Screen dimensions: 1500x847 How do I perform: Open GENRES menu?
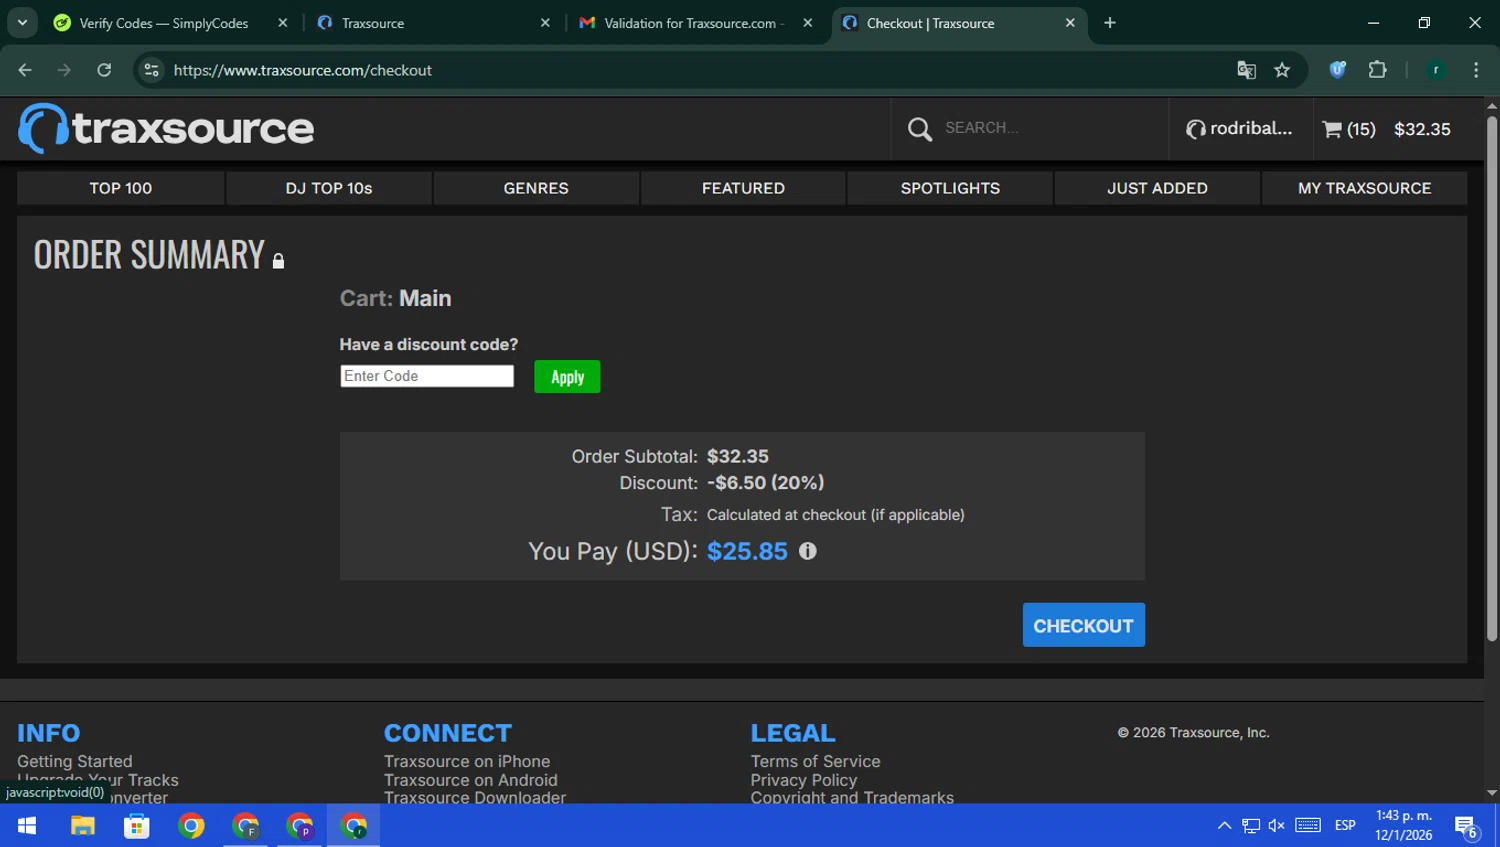pyautogui.click(x=536, y=188)
